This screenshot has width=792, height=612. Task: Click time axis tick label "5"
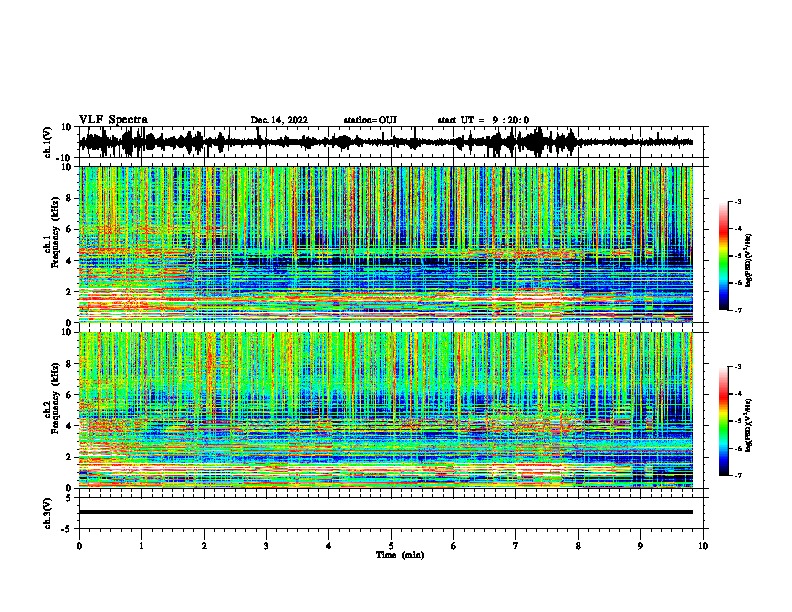click(391, 546)
